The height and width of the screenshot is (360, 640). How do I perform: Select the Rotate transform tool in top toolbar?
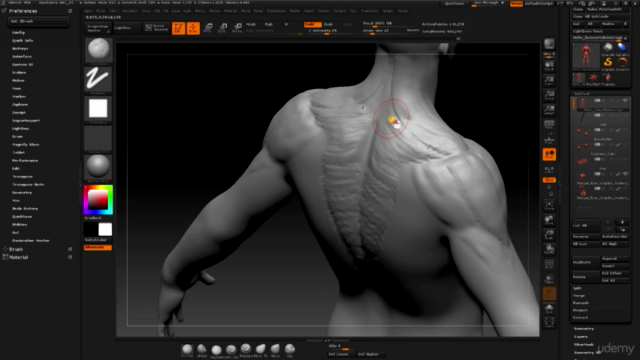237,28
